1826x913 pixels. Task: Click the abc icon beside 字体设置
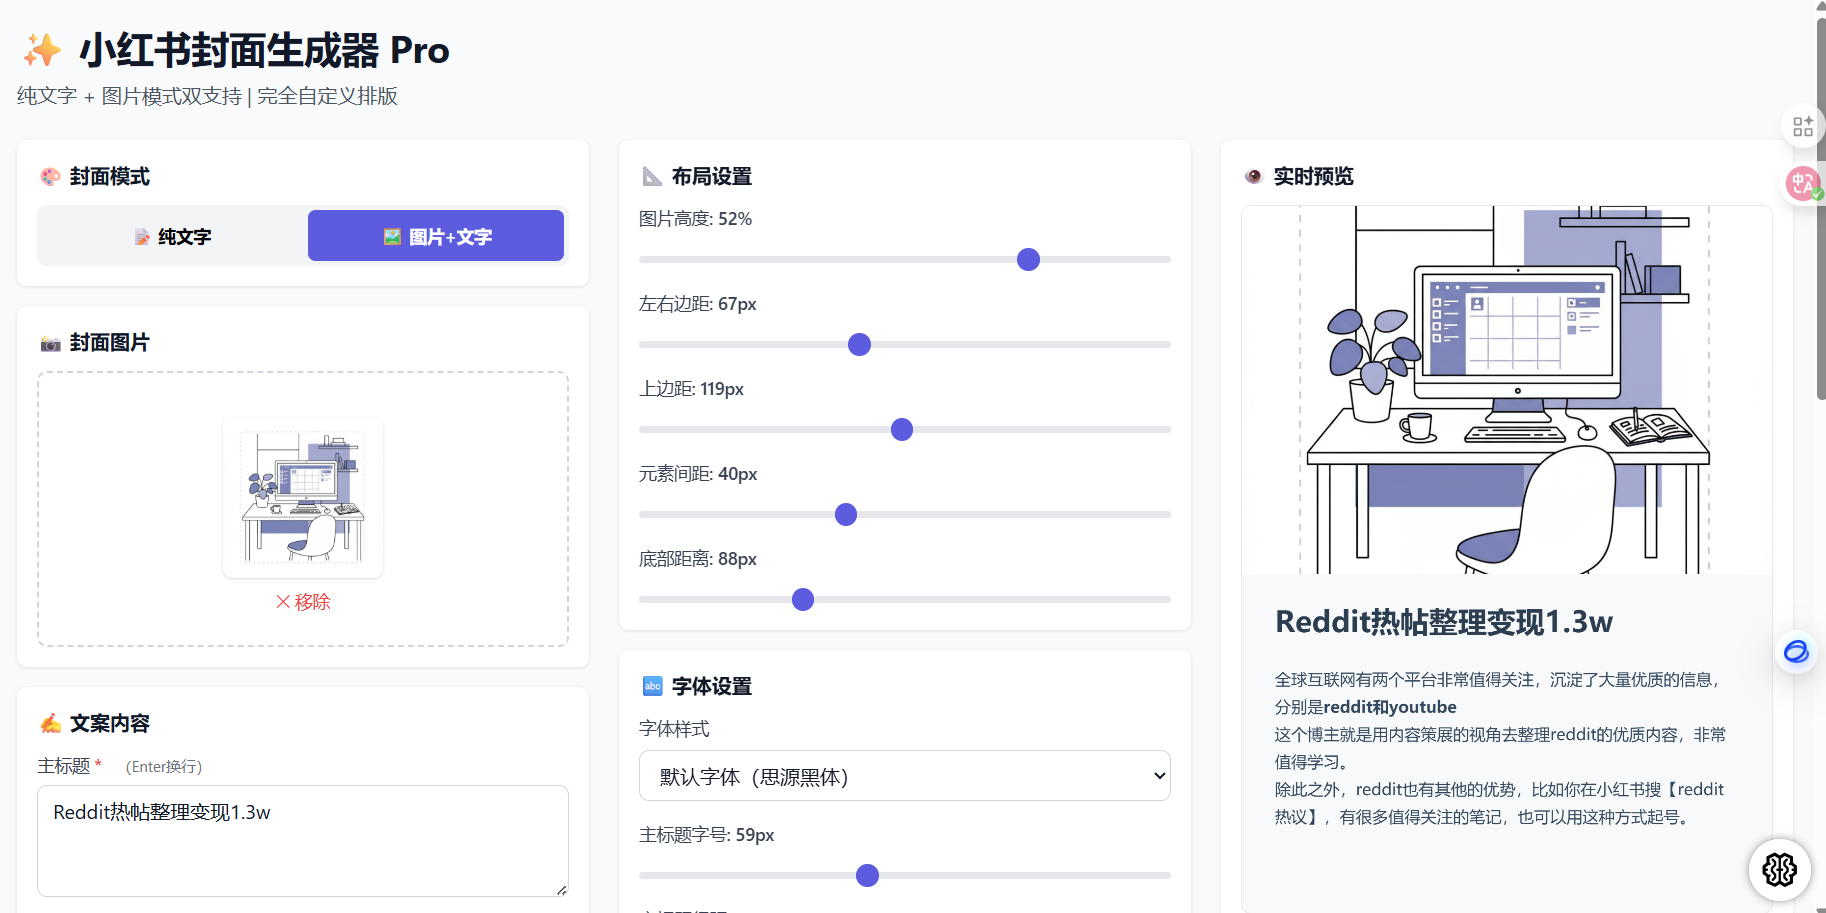[x=652, y=686]
